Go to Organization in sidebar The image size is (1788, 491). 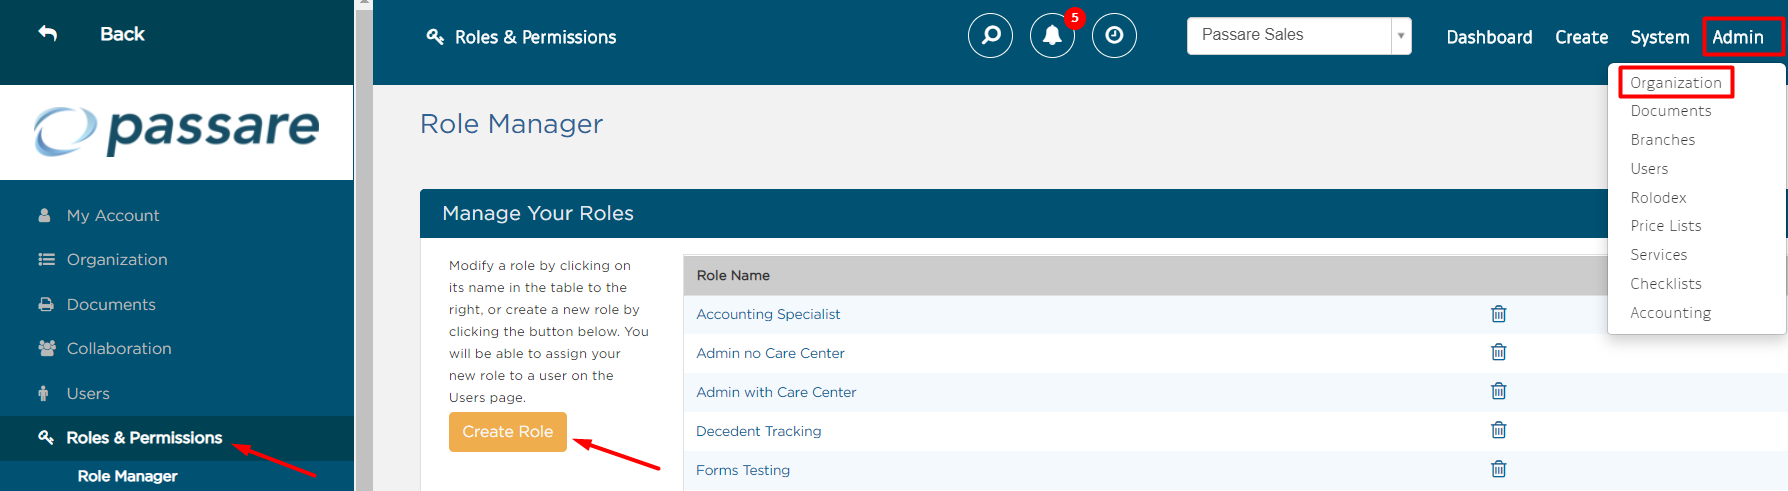(117, 259)
